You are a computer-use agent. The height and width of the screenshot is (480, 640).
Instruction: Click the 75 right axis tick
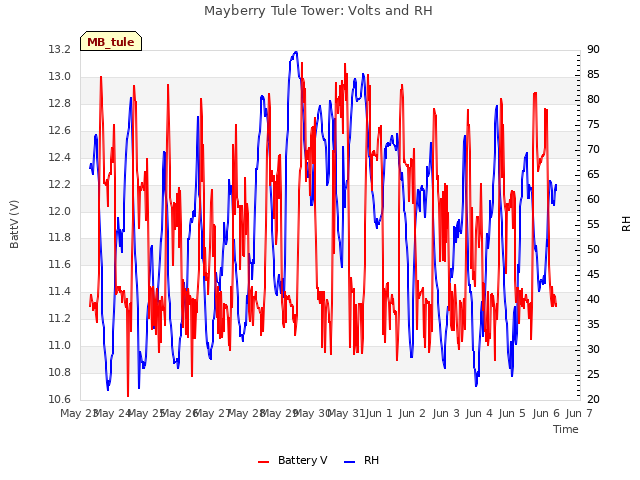tap(593, 124)
